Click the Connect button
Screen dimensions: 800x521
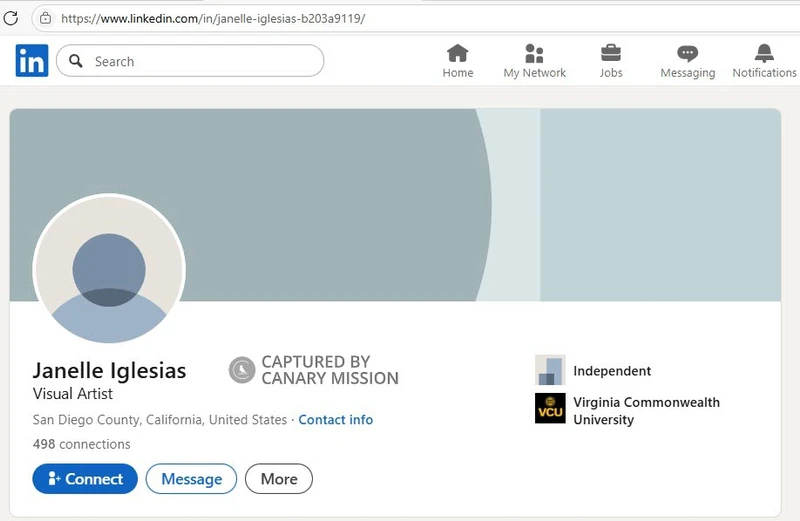point(85,479)
